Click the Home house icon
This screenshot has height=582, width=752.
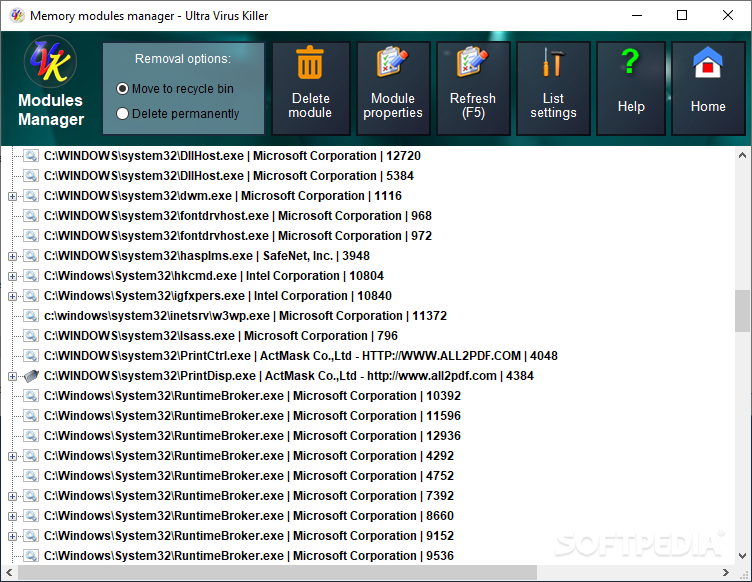(x=707, y=62)
